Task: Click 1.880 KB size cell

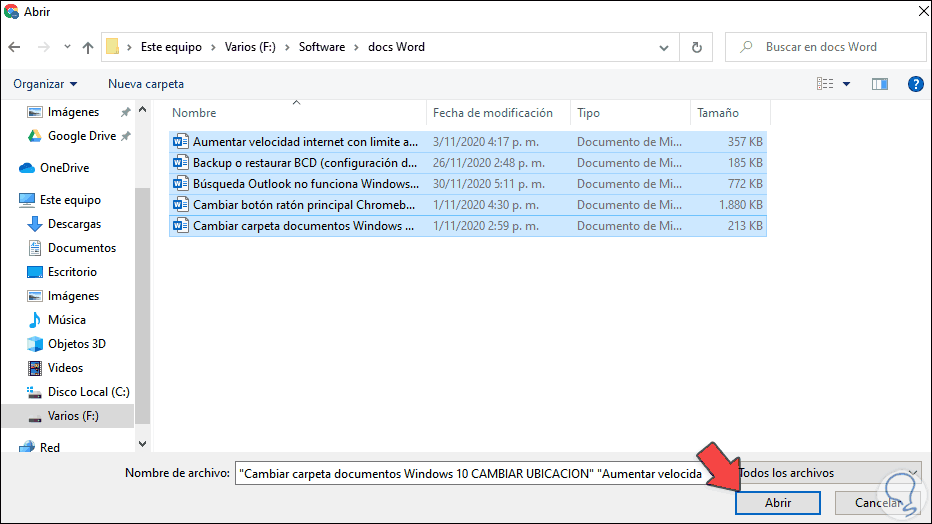Action: tap(741, 205)
